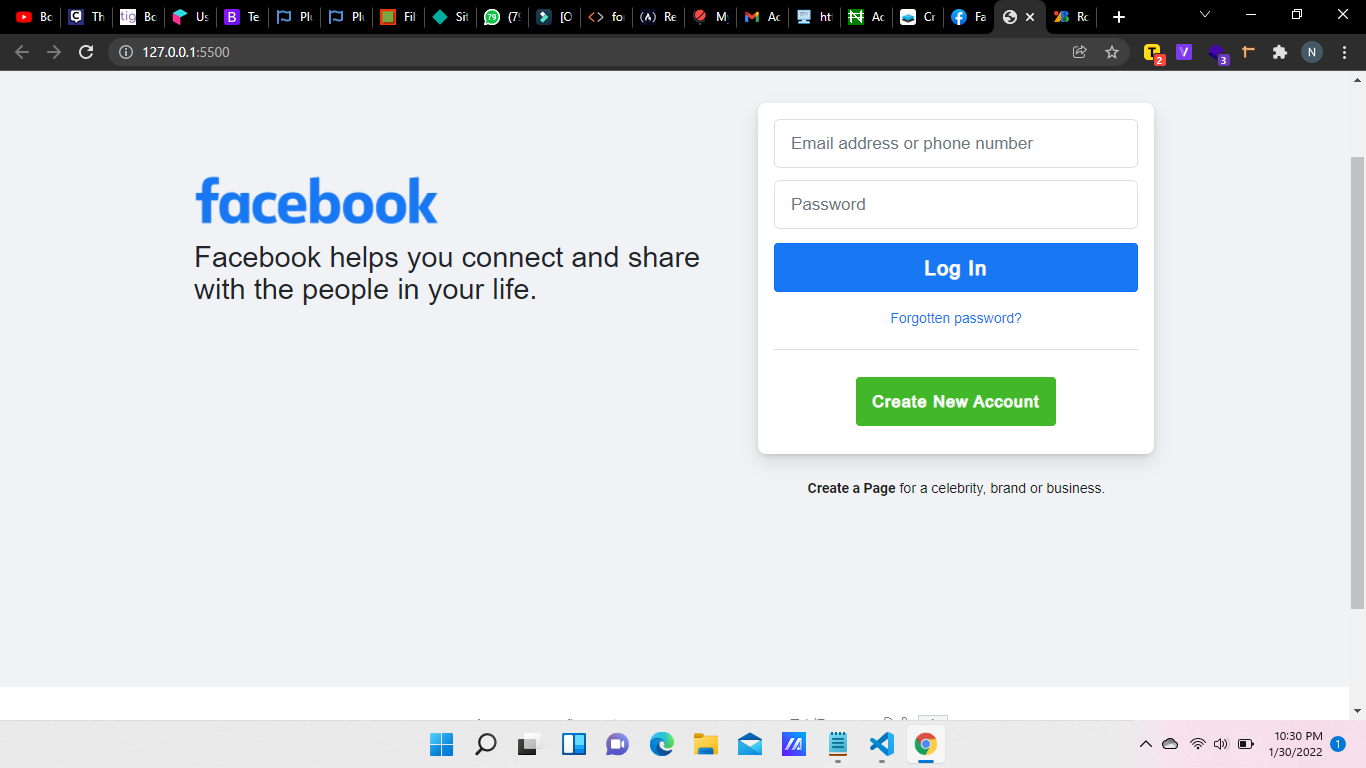Open the extensions puzzle icon

coord(1280,52)
